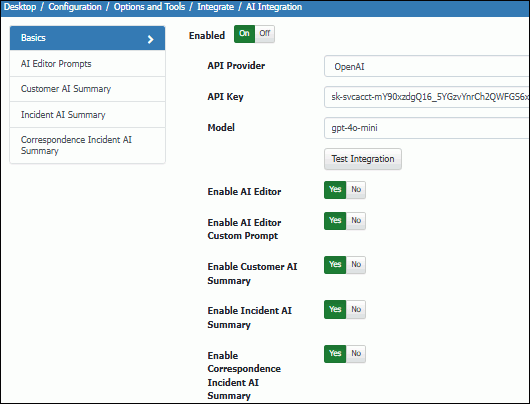Click the Test Integration button
530x404 pixels.
(x=363, y=159)
